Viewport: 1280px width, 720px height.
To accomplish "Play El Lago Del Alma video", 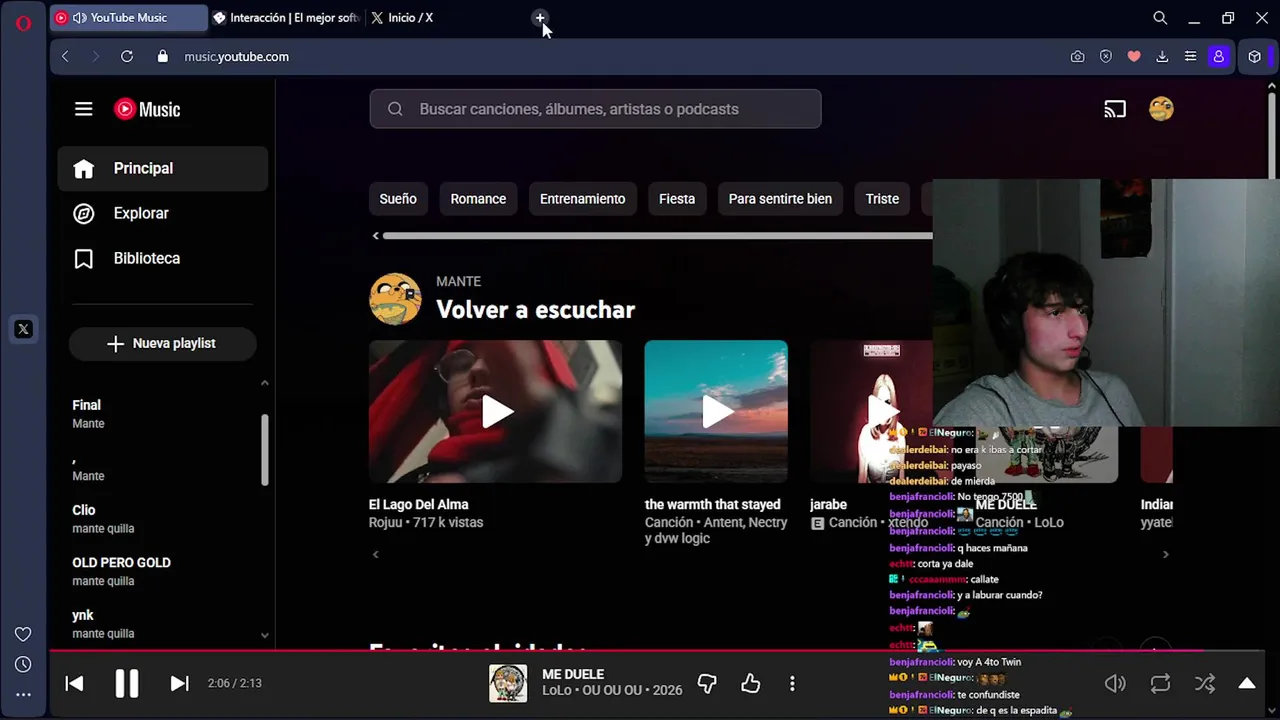I will click(x=496, y=411).
